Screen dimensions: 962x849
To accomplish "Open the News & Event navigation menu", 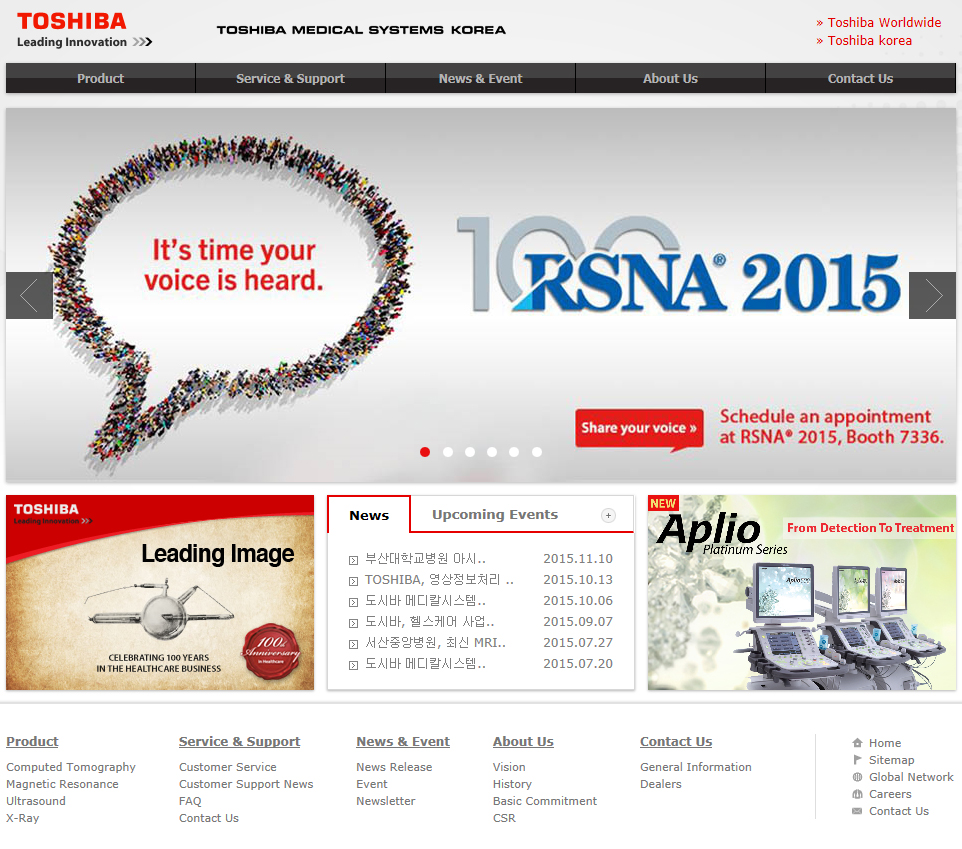I will tap(480, 78).
